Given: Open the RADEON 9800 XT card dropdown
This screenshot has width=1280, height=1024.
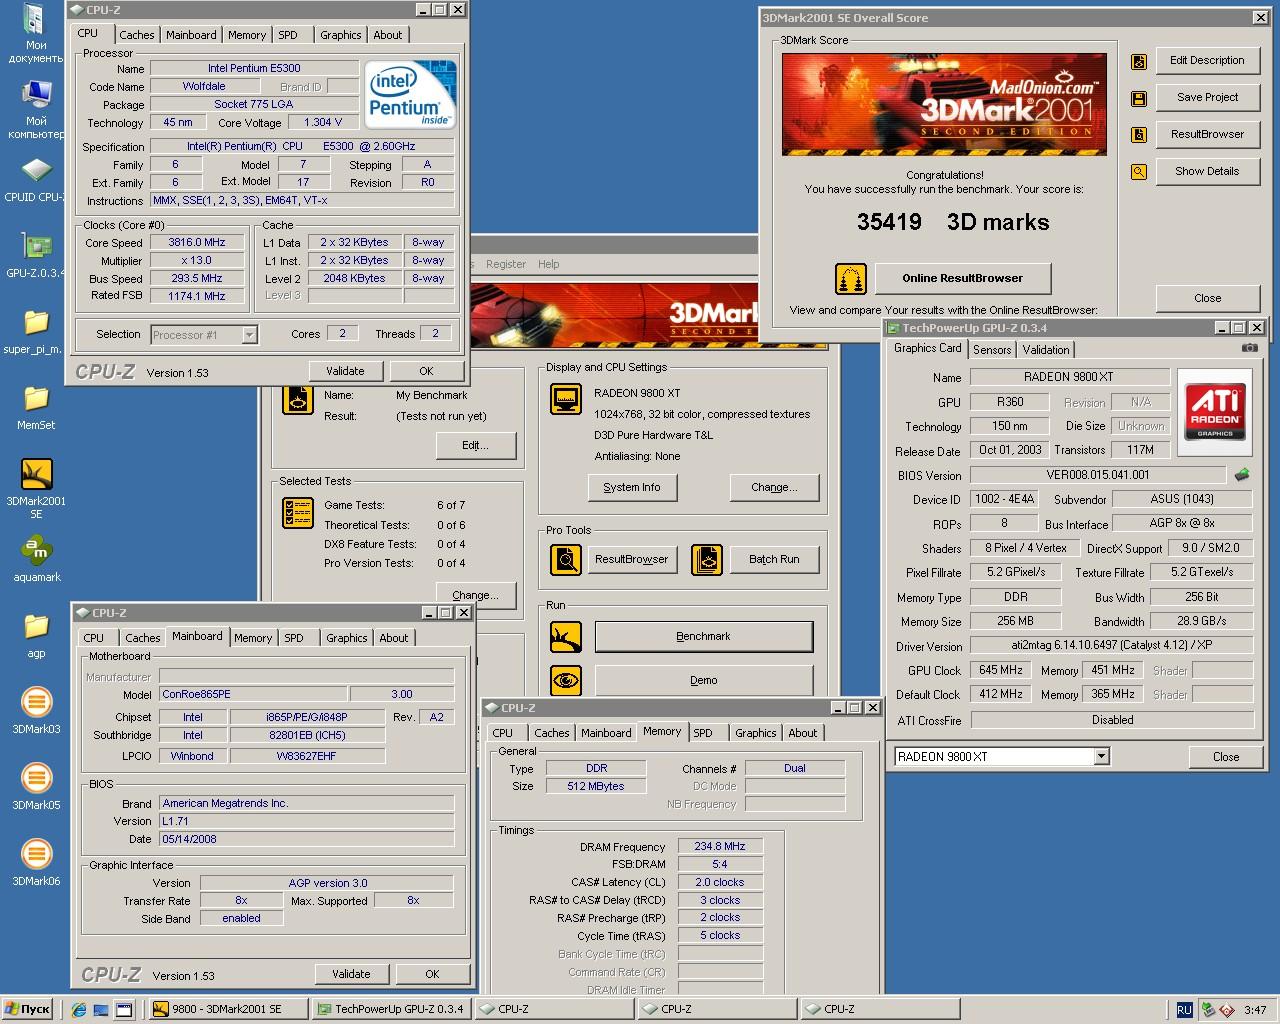Looking at the screenshot, I should [1101, 757].
